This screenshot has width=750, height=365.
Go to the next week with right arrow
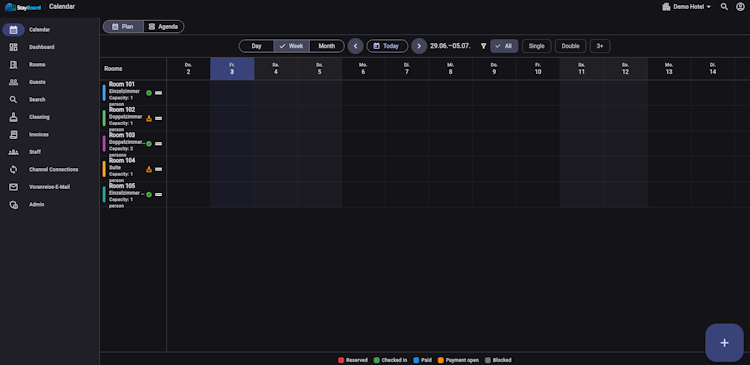[x=419, y=46]
